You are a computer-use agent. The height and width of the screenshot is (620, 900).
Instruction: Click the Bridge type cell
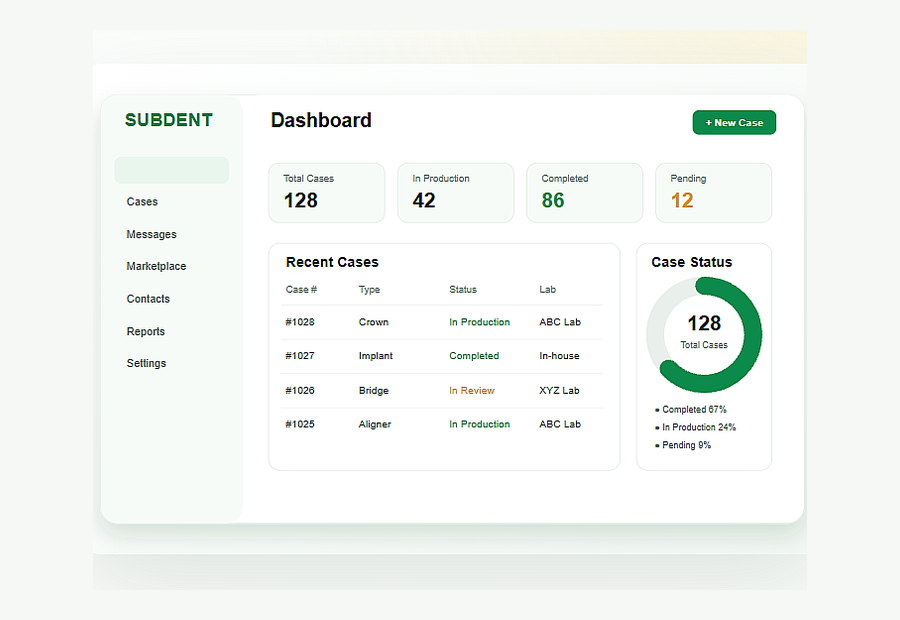tap(374, 390)
